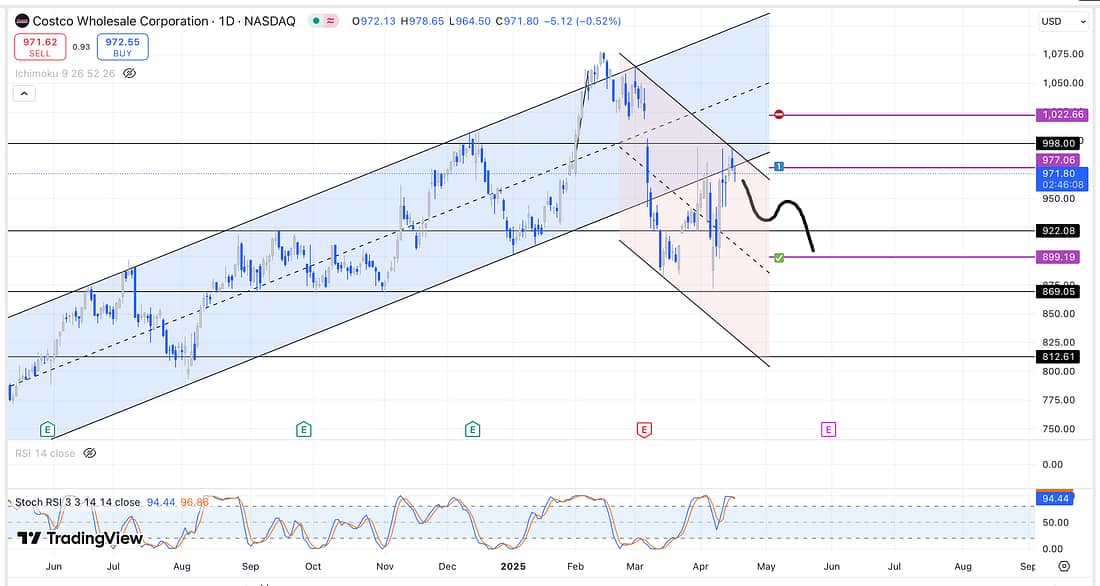Click the blue position marker on 977.06 line

point(779,166)
